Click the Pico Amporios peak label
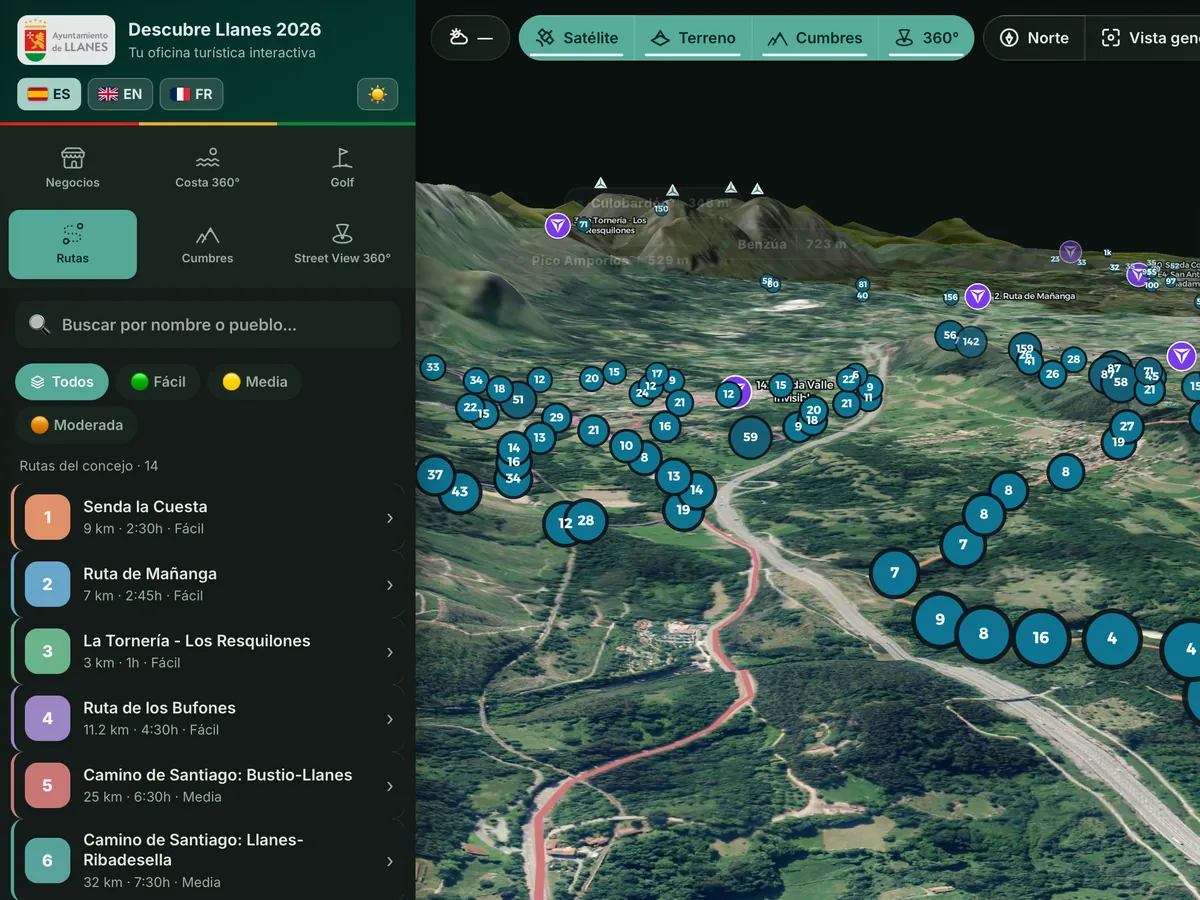 pyautogui.click(x=610, y=261)
